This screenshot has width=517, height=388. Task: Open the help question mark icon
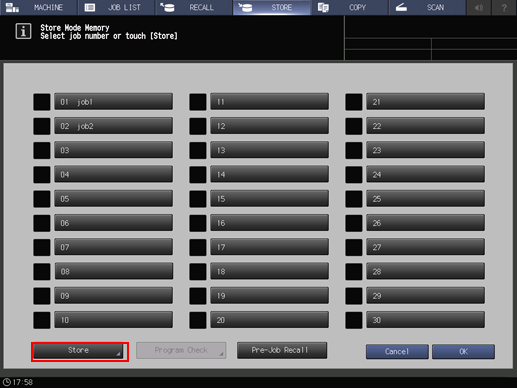pos(504,7)
